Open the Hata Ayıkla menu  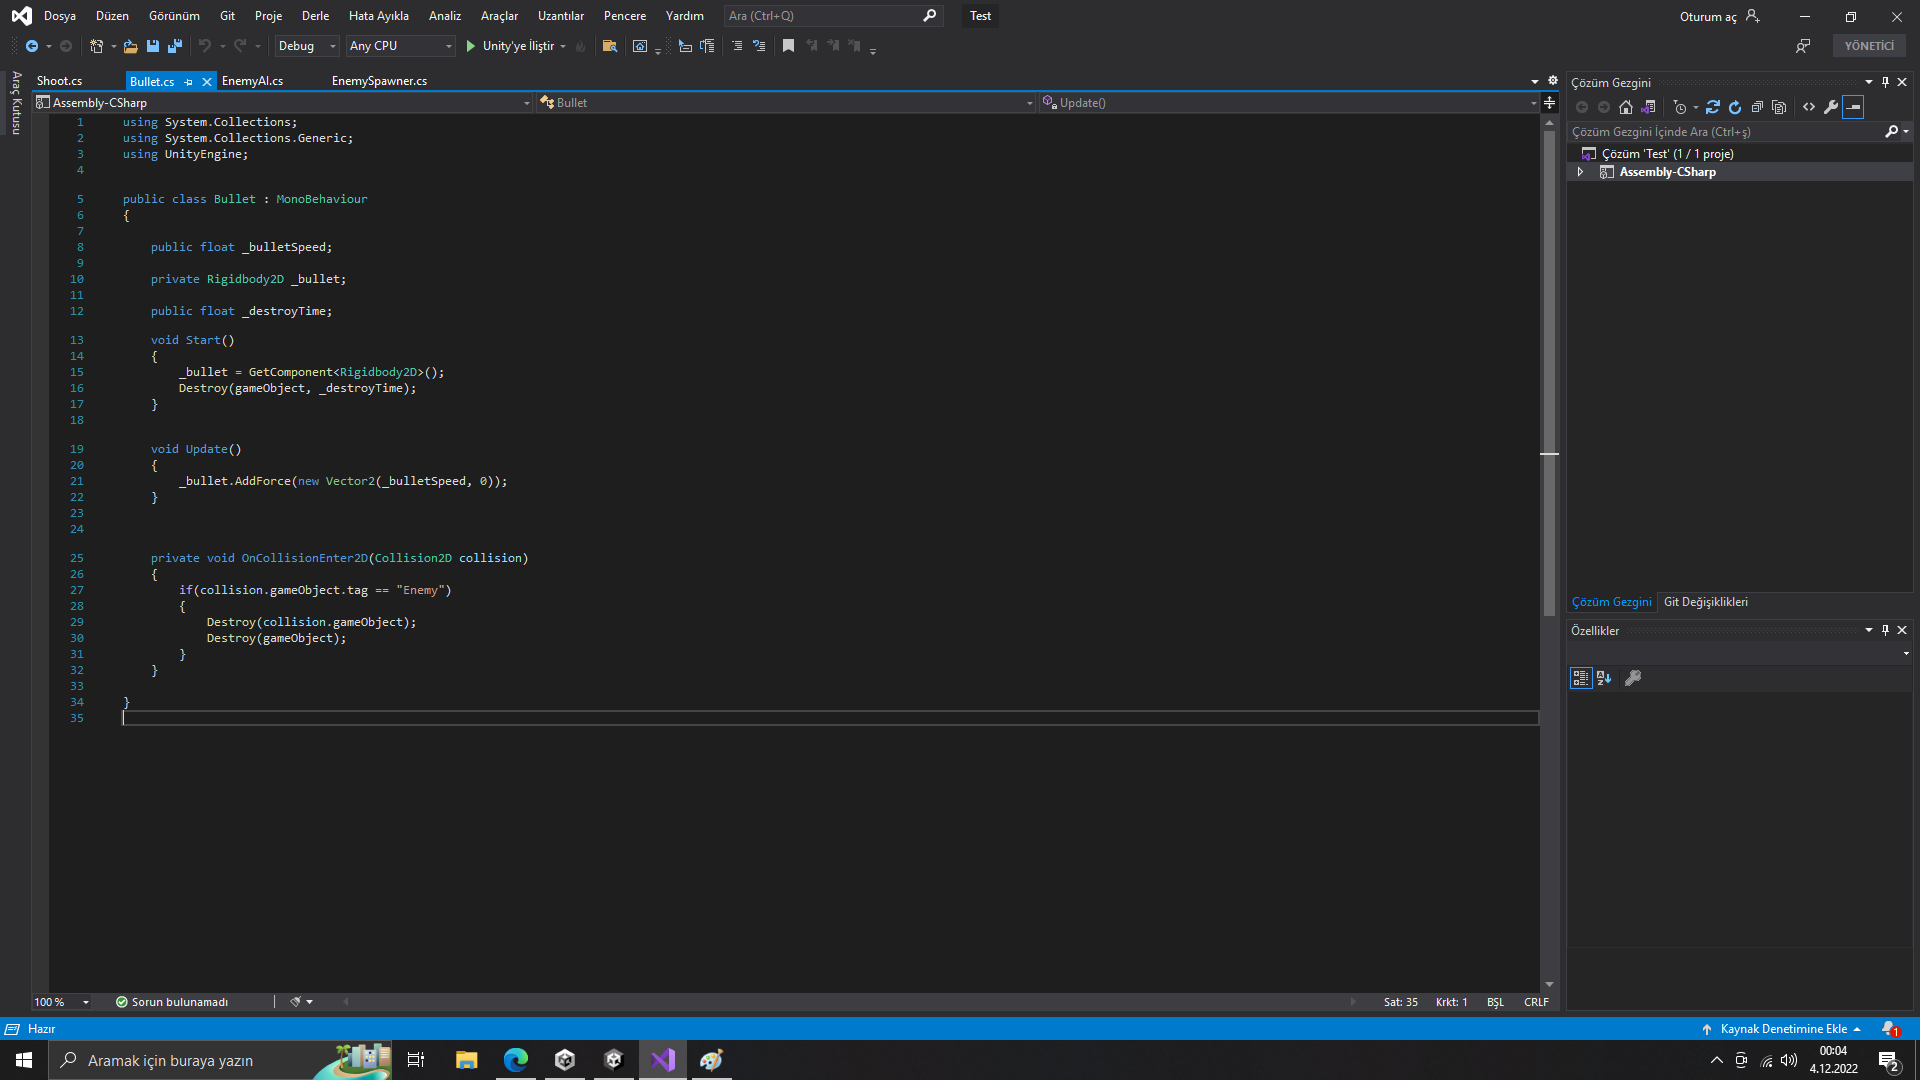378,16
